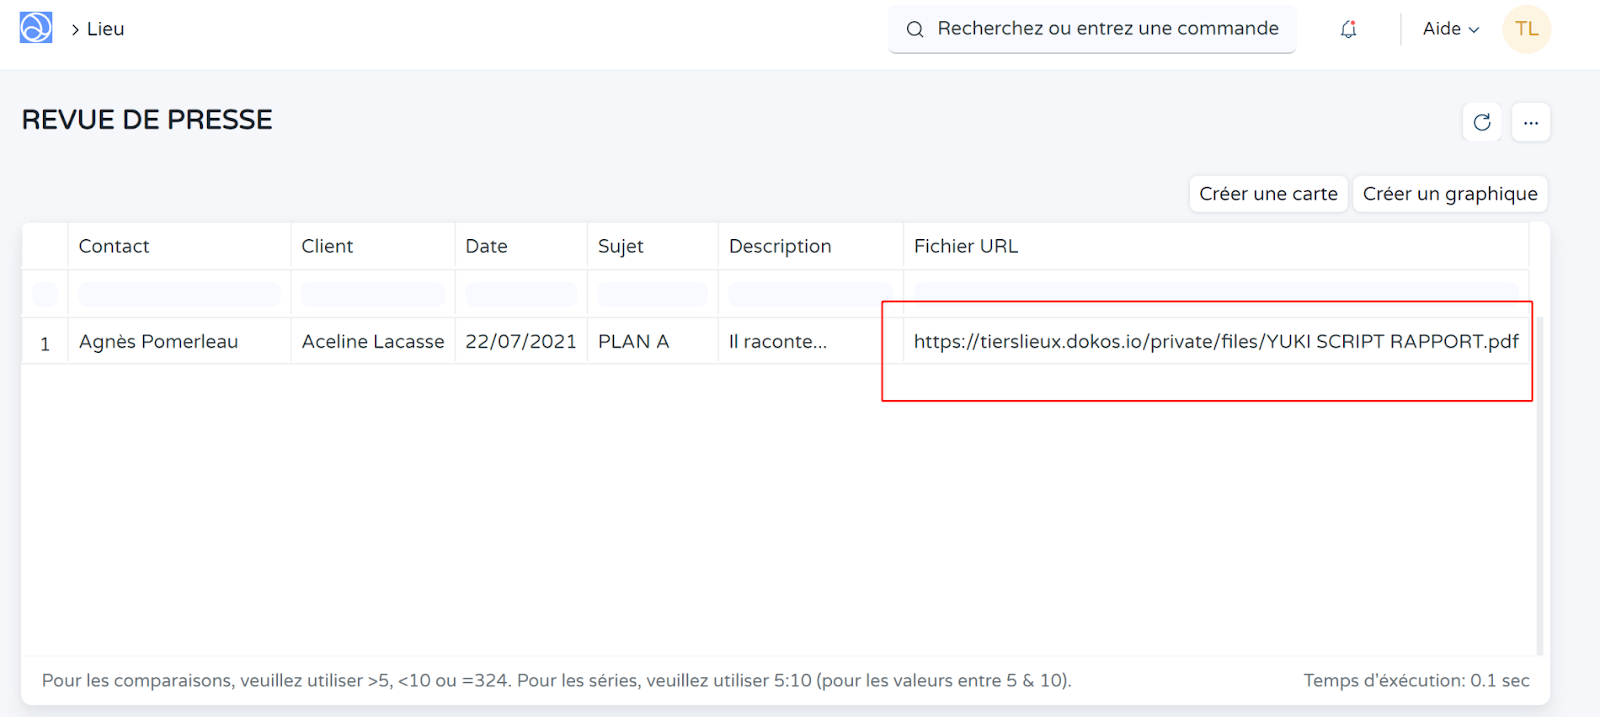
Task: Select the Description column header
Action: [x=779, y=246]
